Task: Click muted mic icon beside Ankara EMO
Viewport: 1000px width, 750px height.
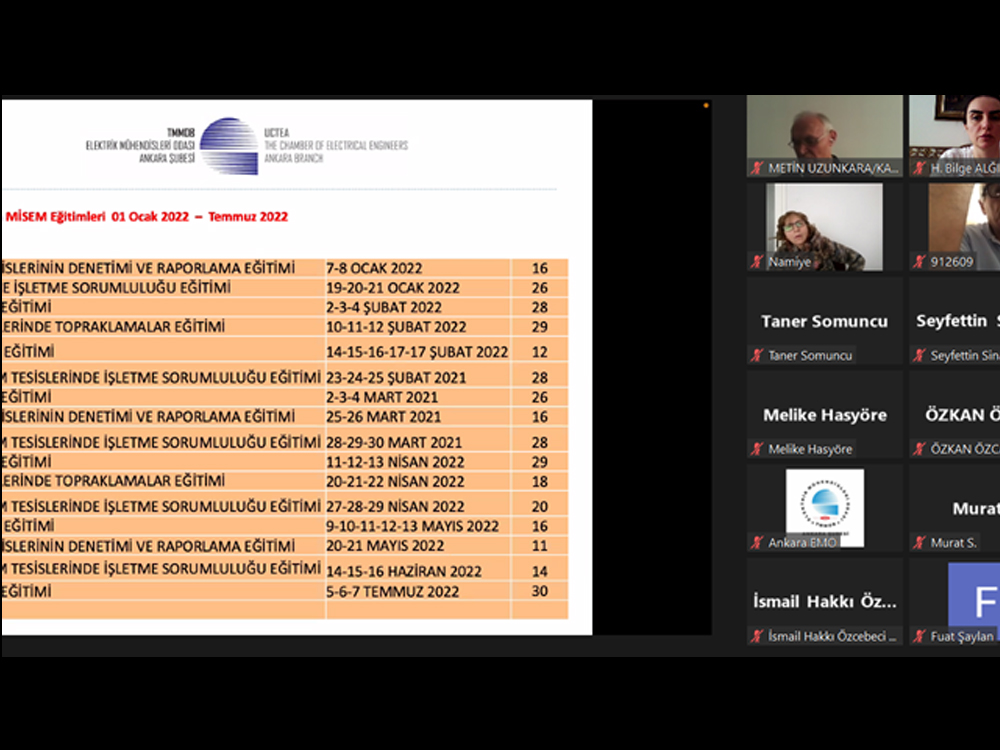Action: pyautogui.click(x=757, y=543)
